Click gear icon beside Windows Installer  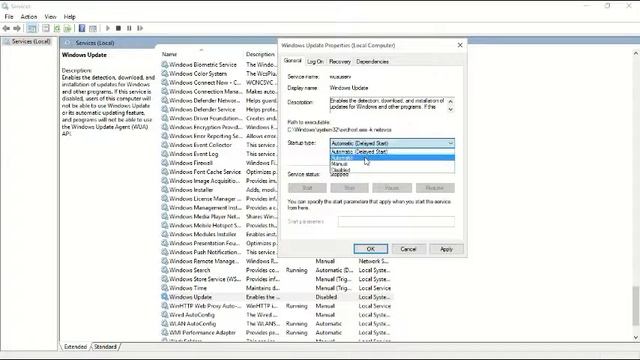(x=164, y=190)
